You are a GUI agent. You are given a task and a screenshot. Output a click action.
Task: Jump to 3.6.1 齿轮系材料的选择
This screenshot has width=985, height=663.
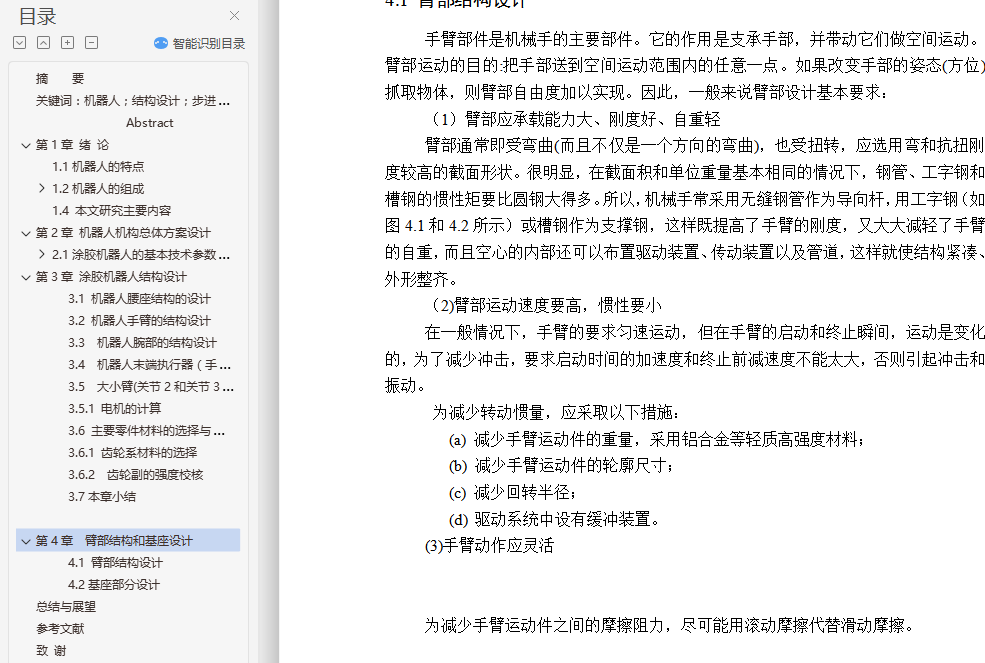tap(133, 452)
